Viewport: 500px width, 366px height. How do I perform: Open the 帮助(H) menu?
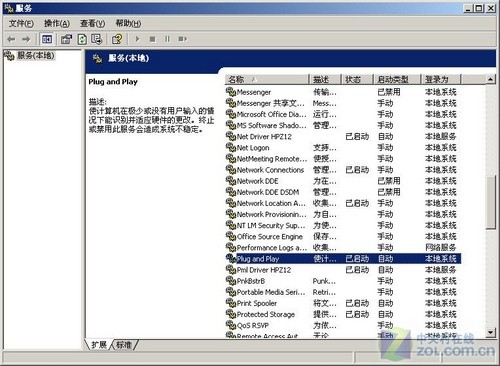point(128,23)
